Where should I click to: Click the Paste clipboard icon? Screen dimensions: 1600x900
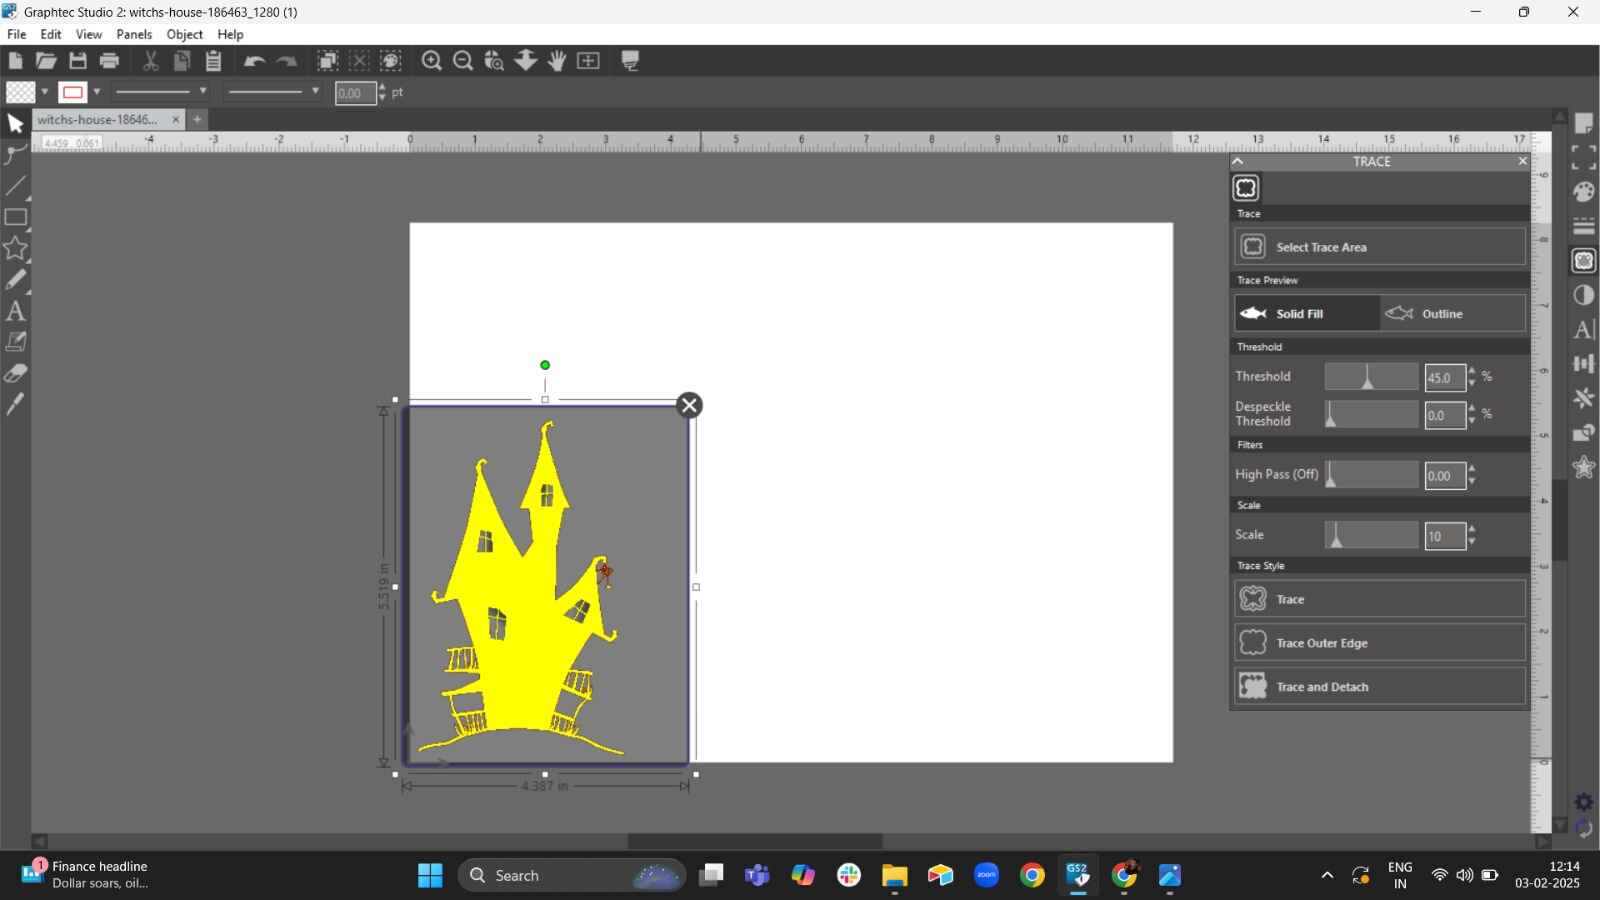click(x=214, y=61)
